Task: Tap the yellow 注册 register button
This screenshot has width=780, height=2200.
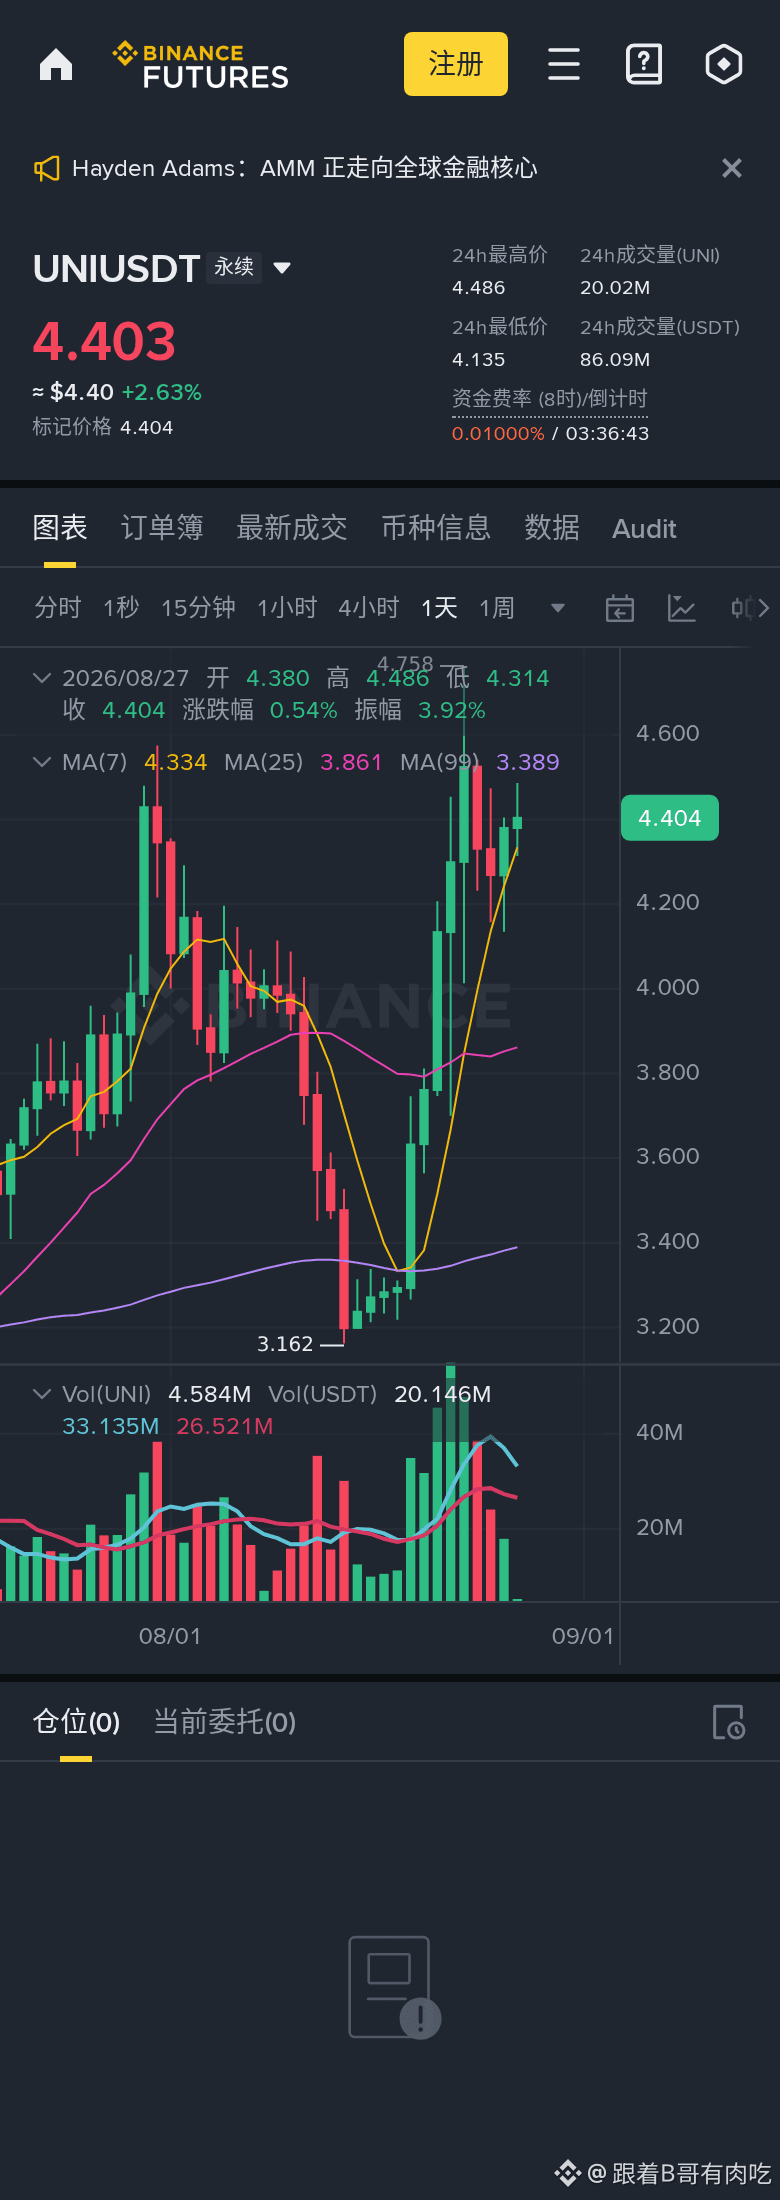Action: tap(456, 64)
